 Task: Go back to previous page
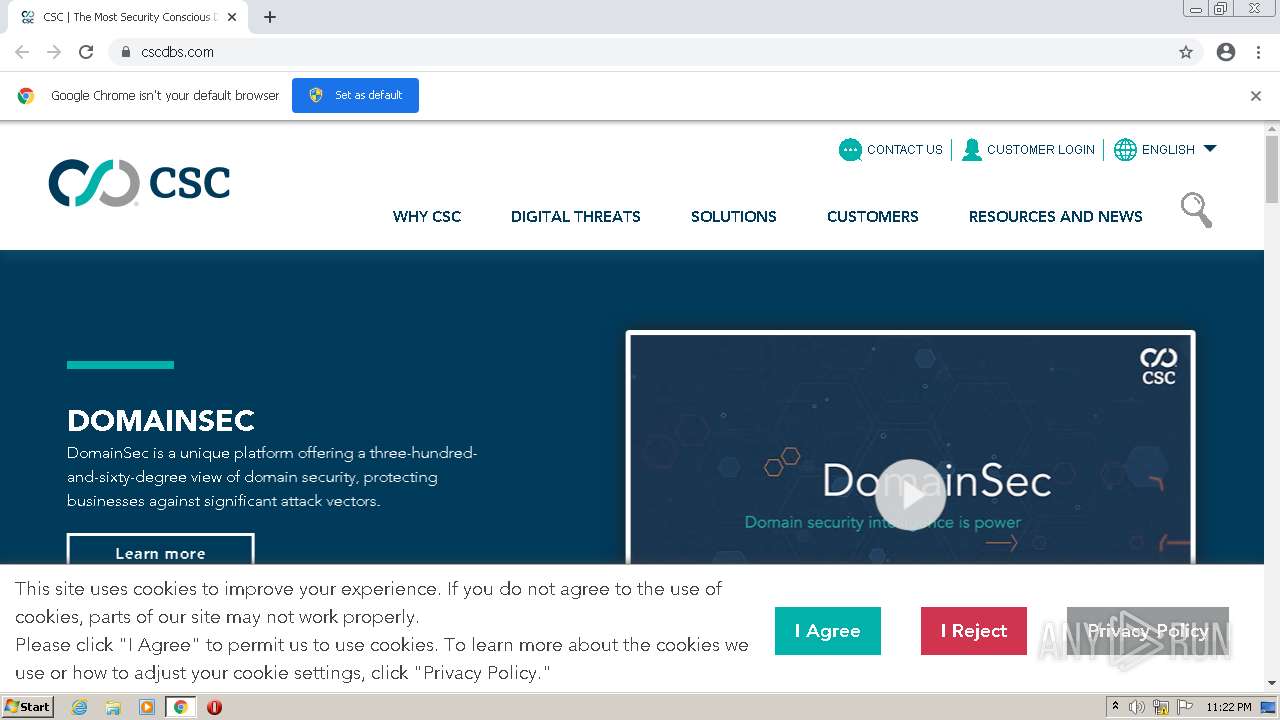click(x=22, y=52)
